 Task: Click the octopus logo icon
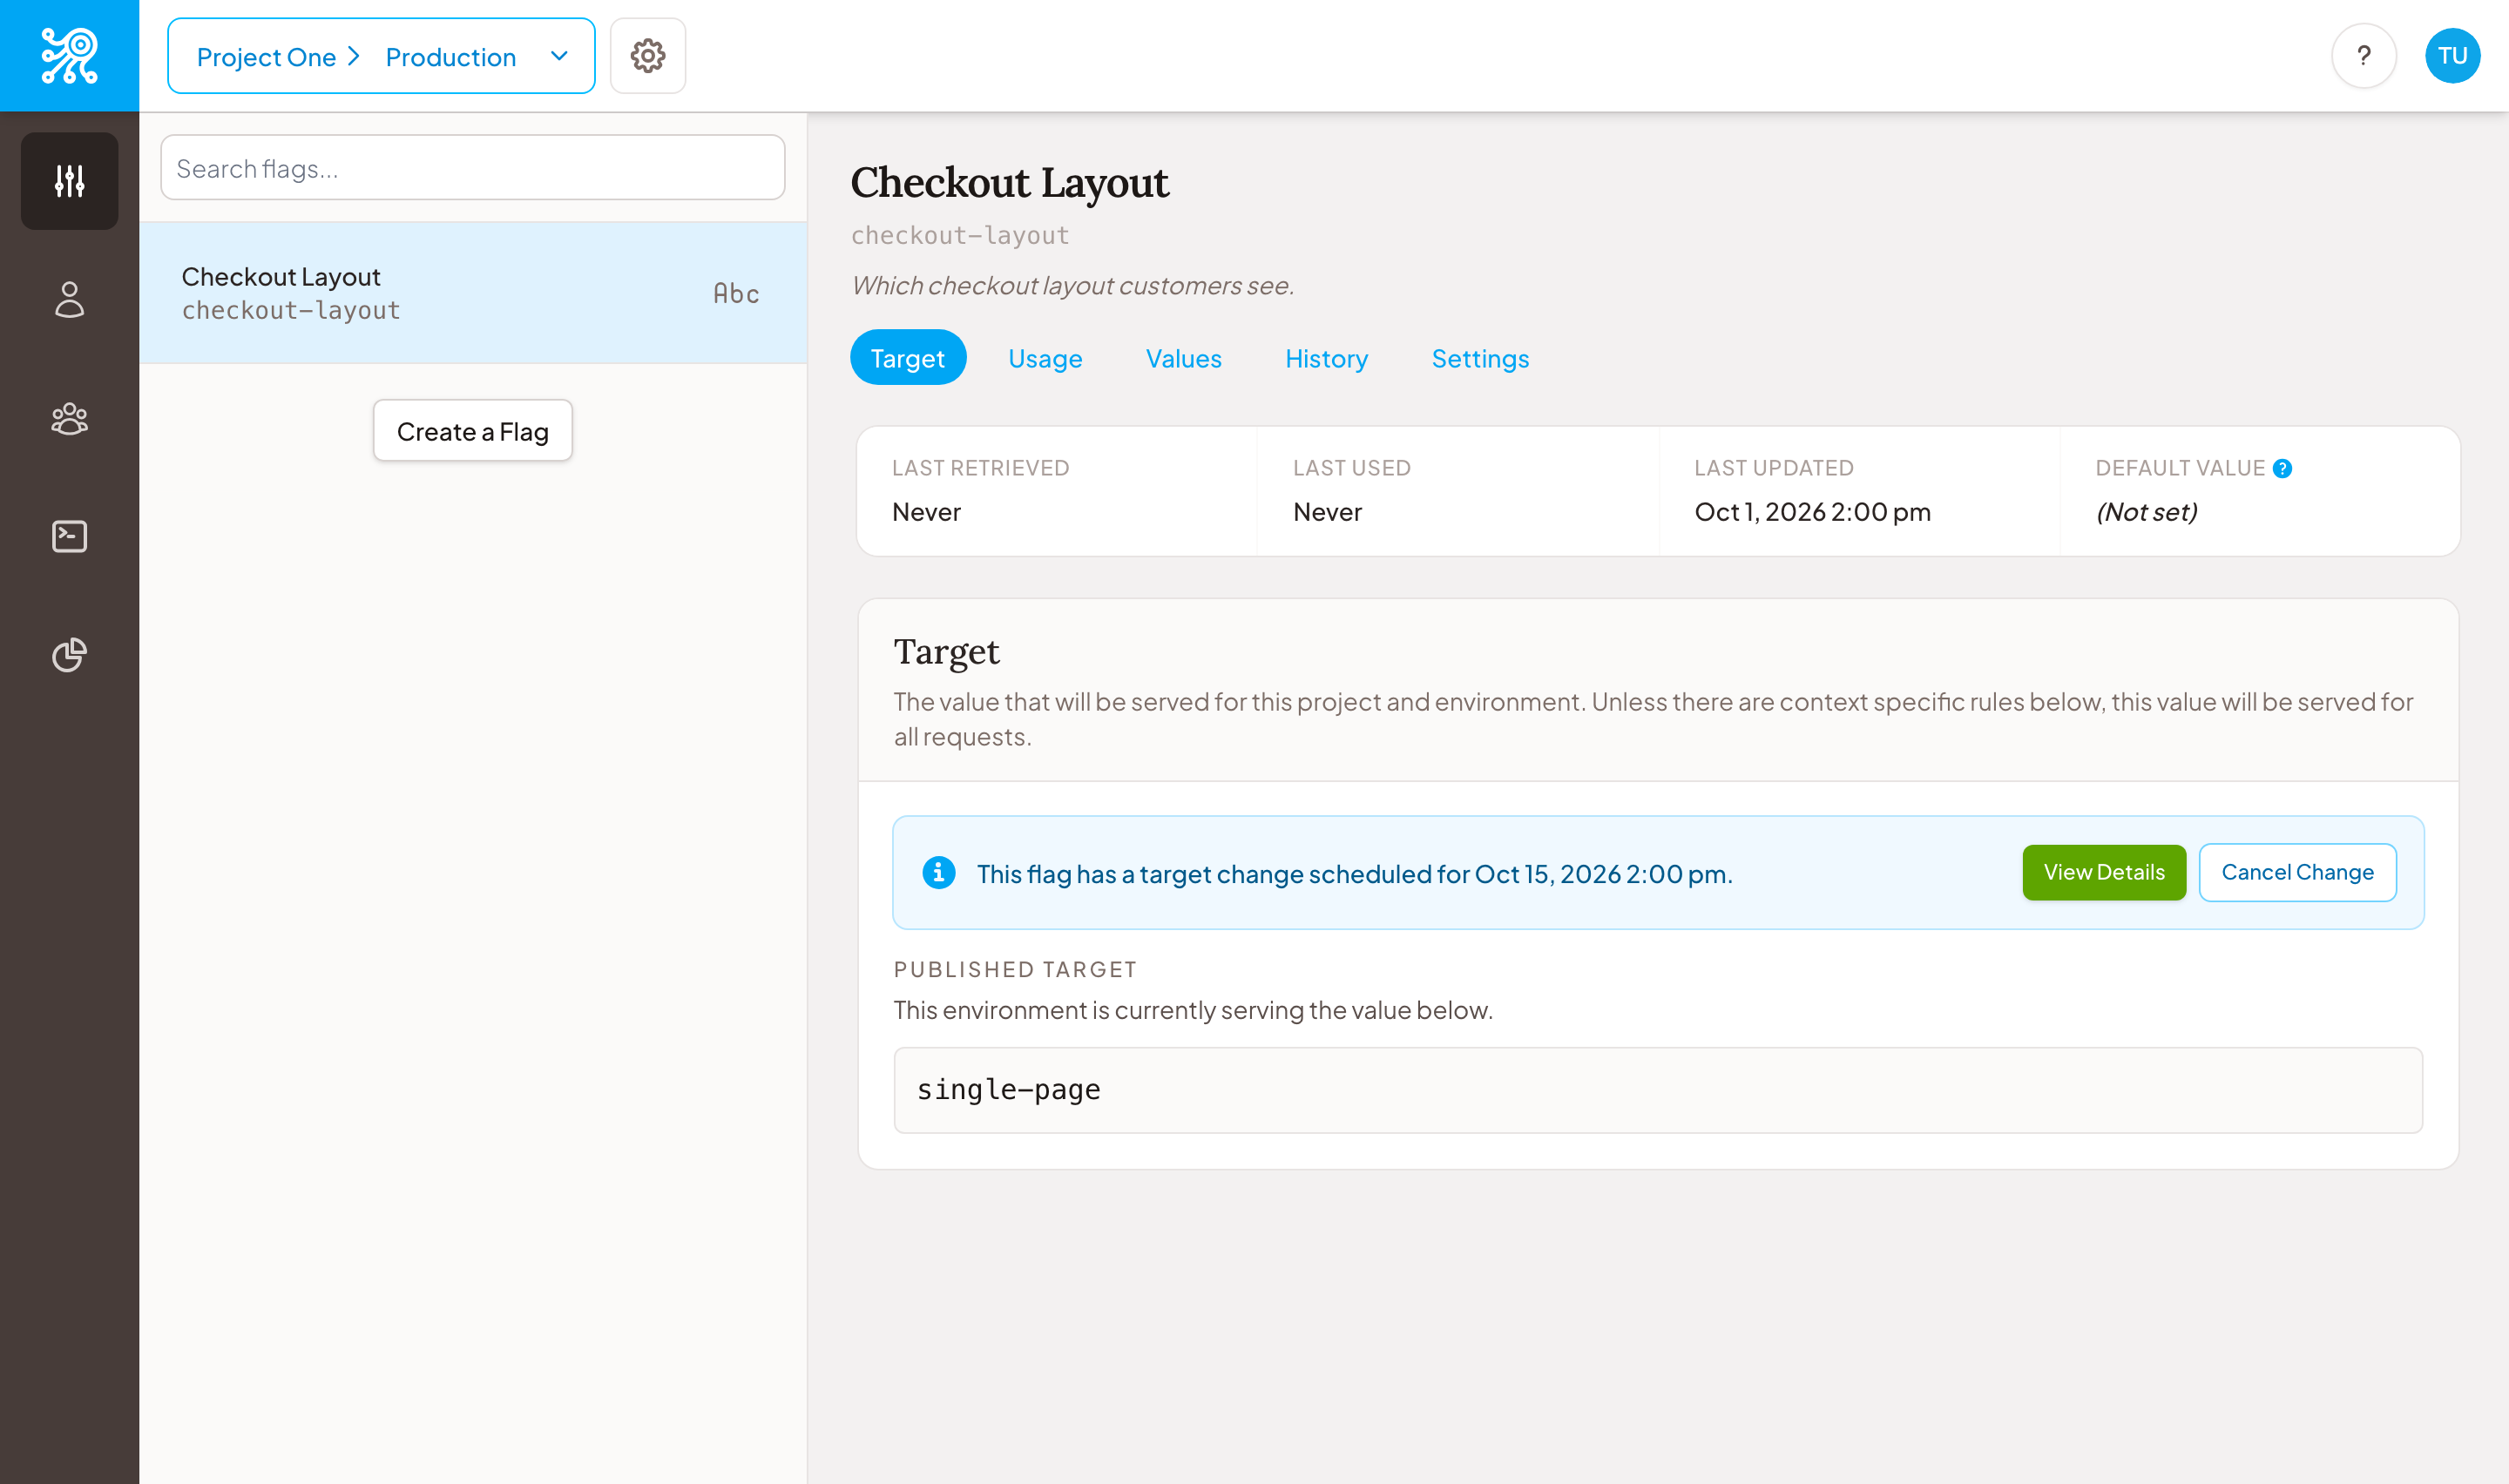click(x=69, y=56)
